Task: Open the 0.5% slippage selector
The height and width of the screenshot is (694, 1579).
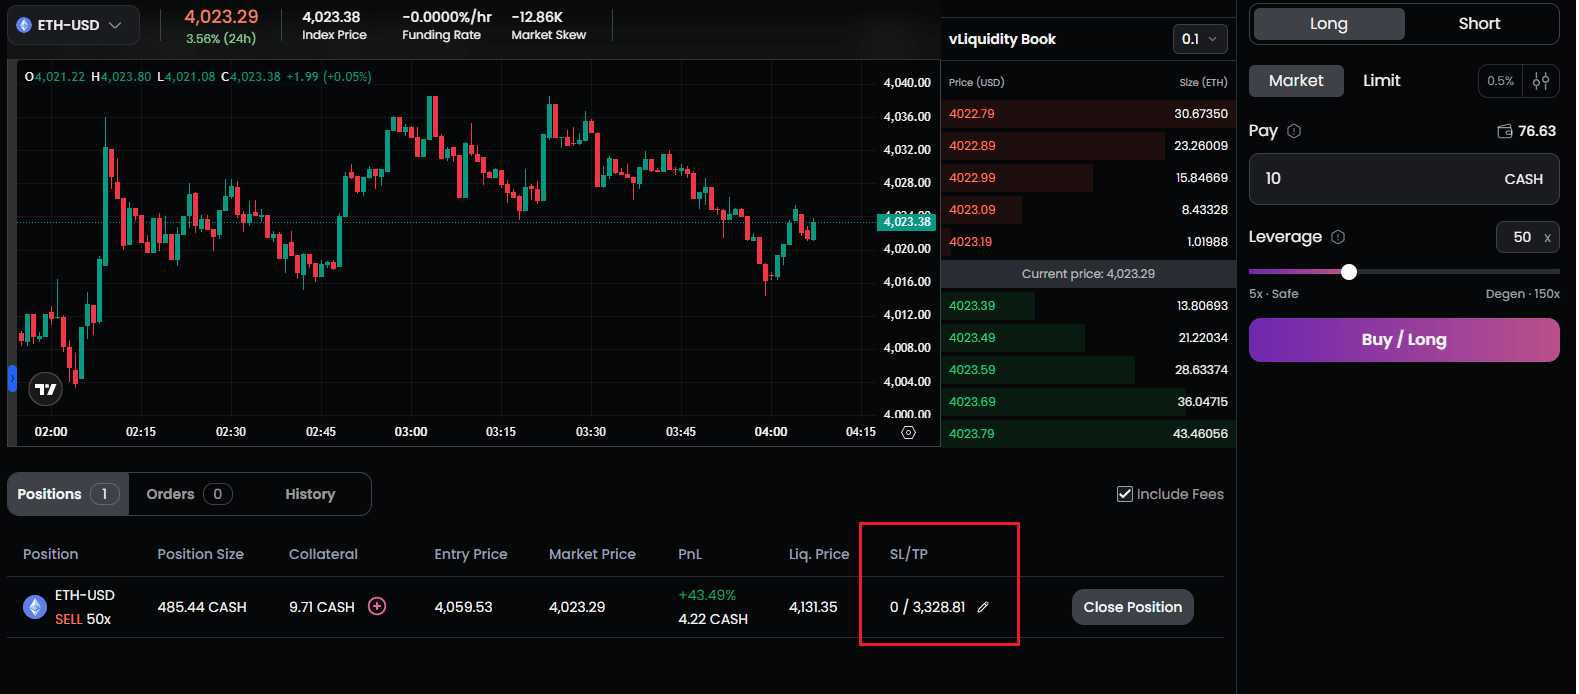Action: point(1500,81)
